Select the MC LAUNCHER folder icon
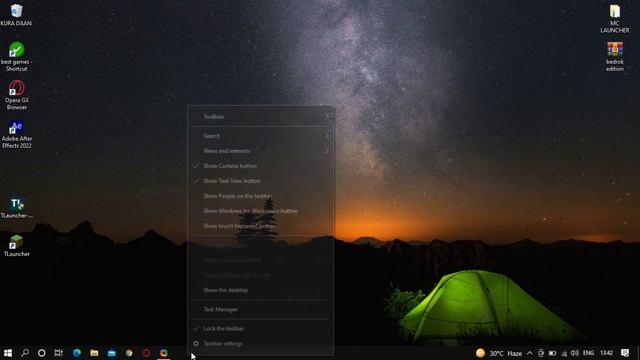 (615, 18)
